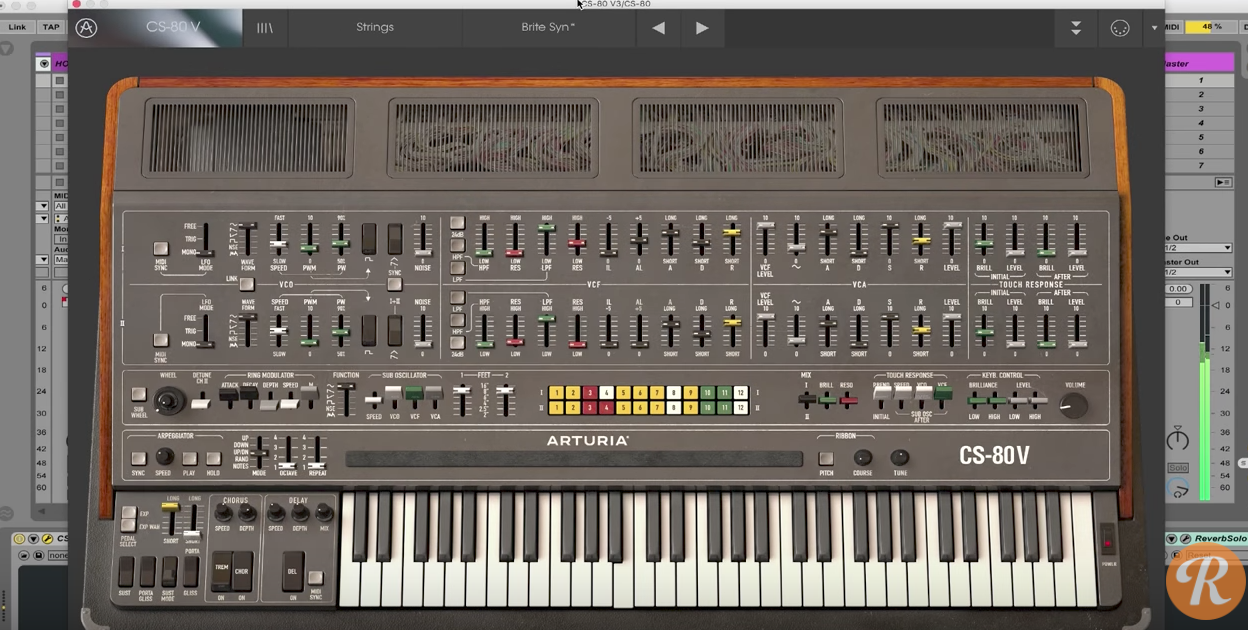Launch Ableton master scene 1
The width and height of the screenshot is (1248, 630).
point(1200,80)
